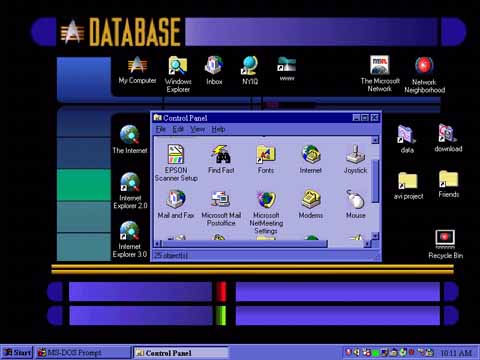Click the horizontal scrollbar left arrow
Screen dimensions: 480x360
(x=157, y=244)
